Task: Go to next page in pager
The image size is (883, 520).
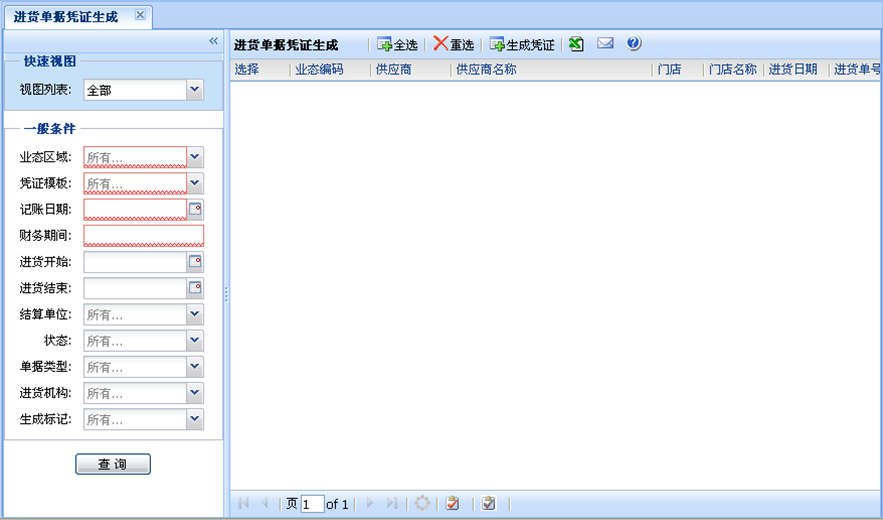Action: (370, 503)
